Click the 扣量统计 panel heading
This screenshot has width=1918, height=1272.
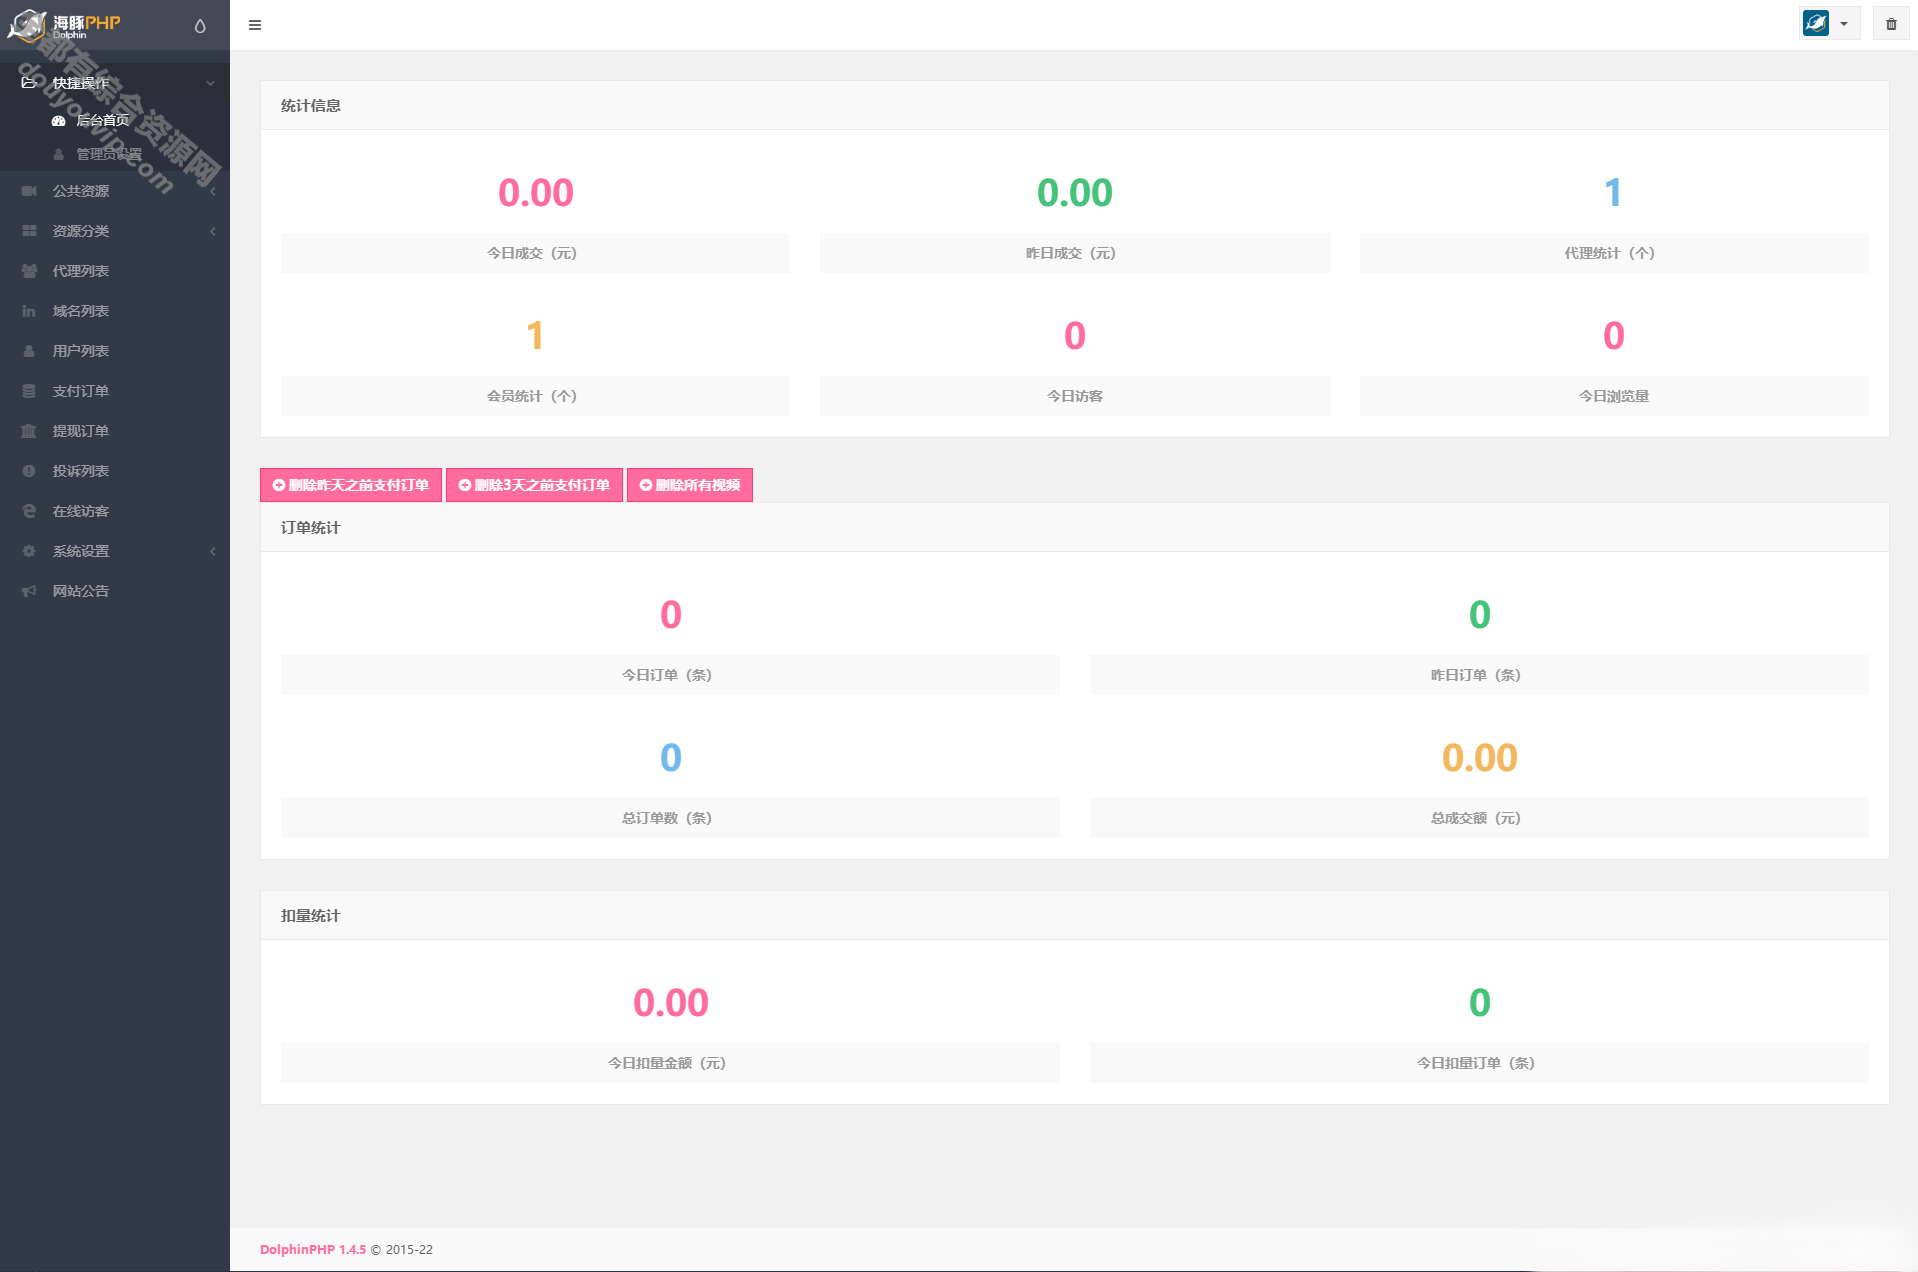point(311,916)
